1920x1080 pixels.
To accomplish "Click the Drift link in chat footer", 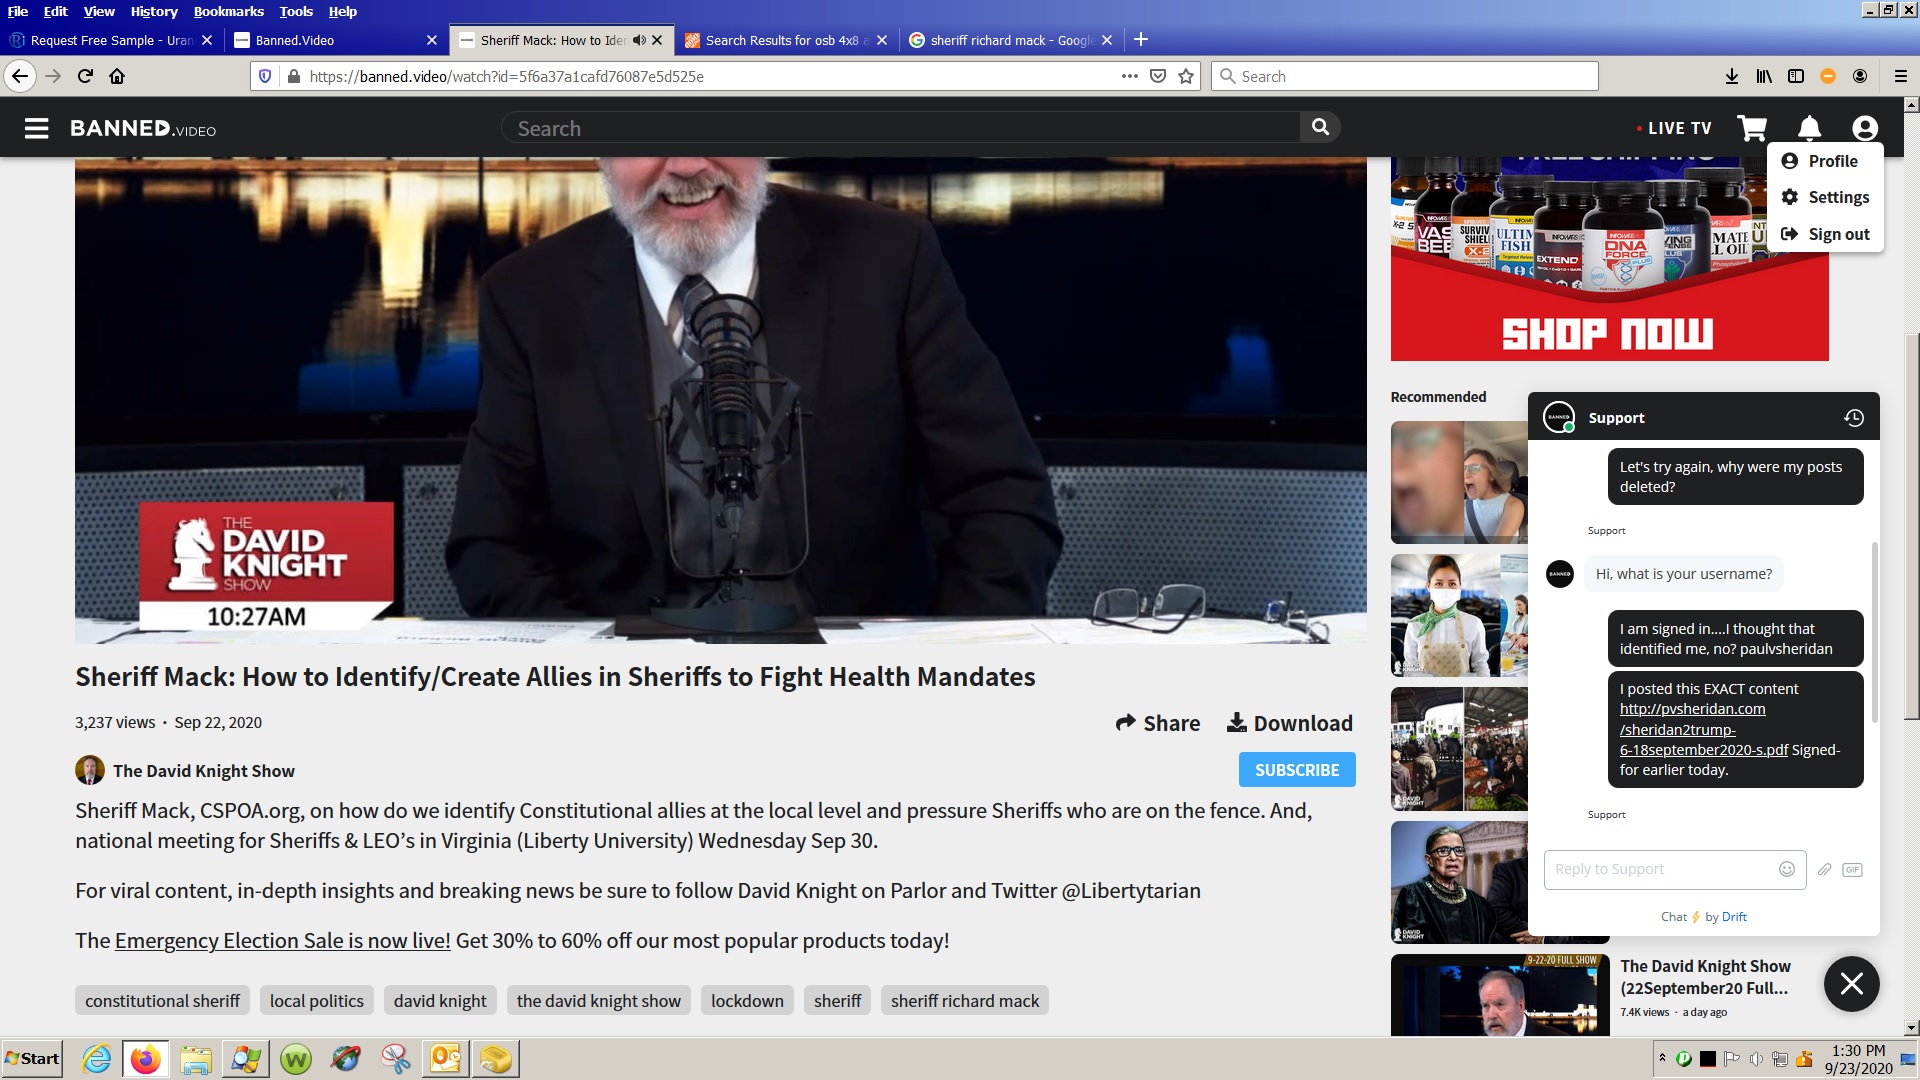I will [1734, 917].
